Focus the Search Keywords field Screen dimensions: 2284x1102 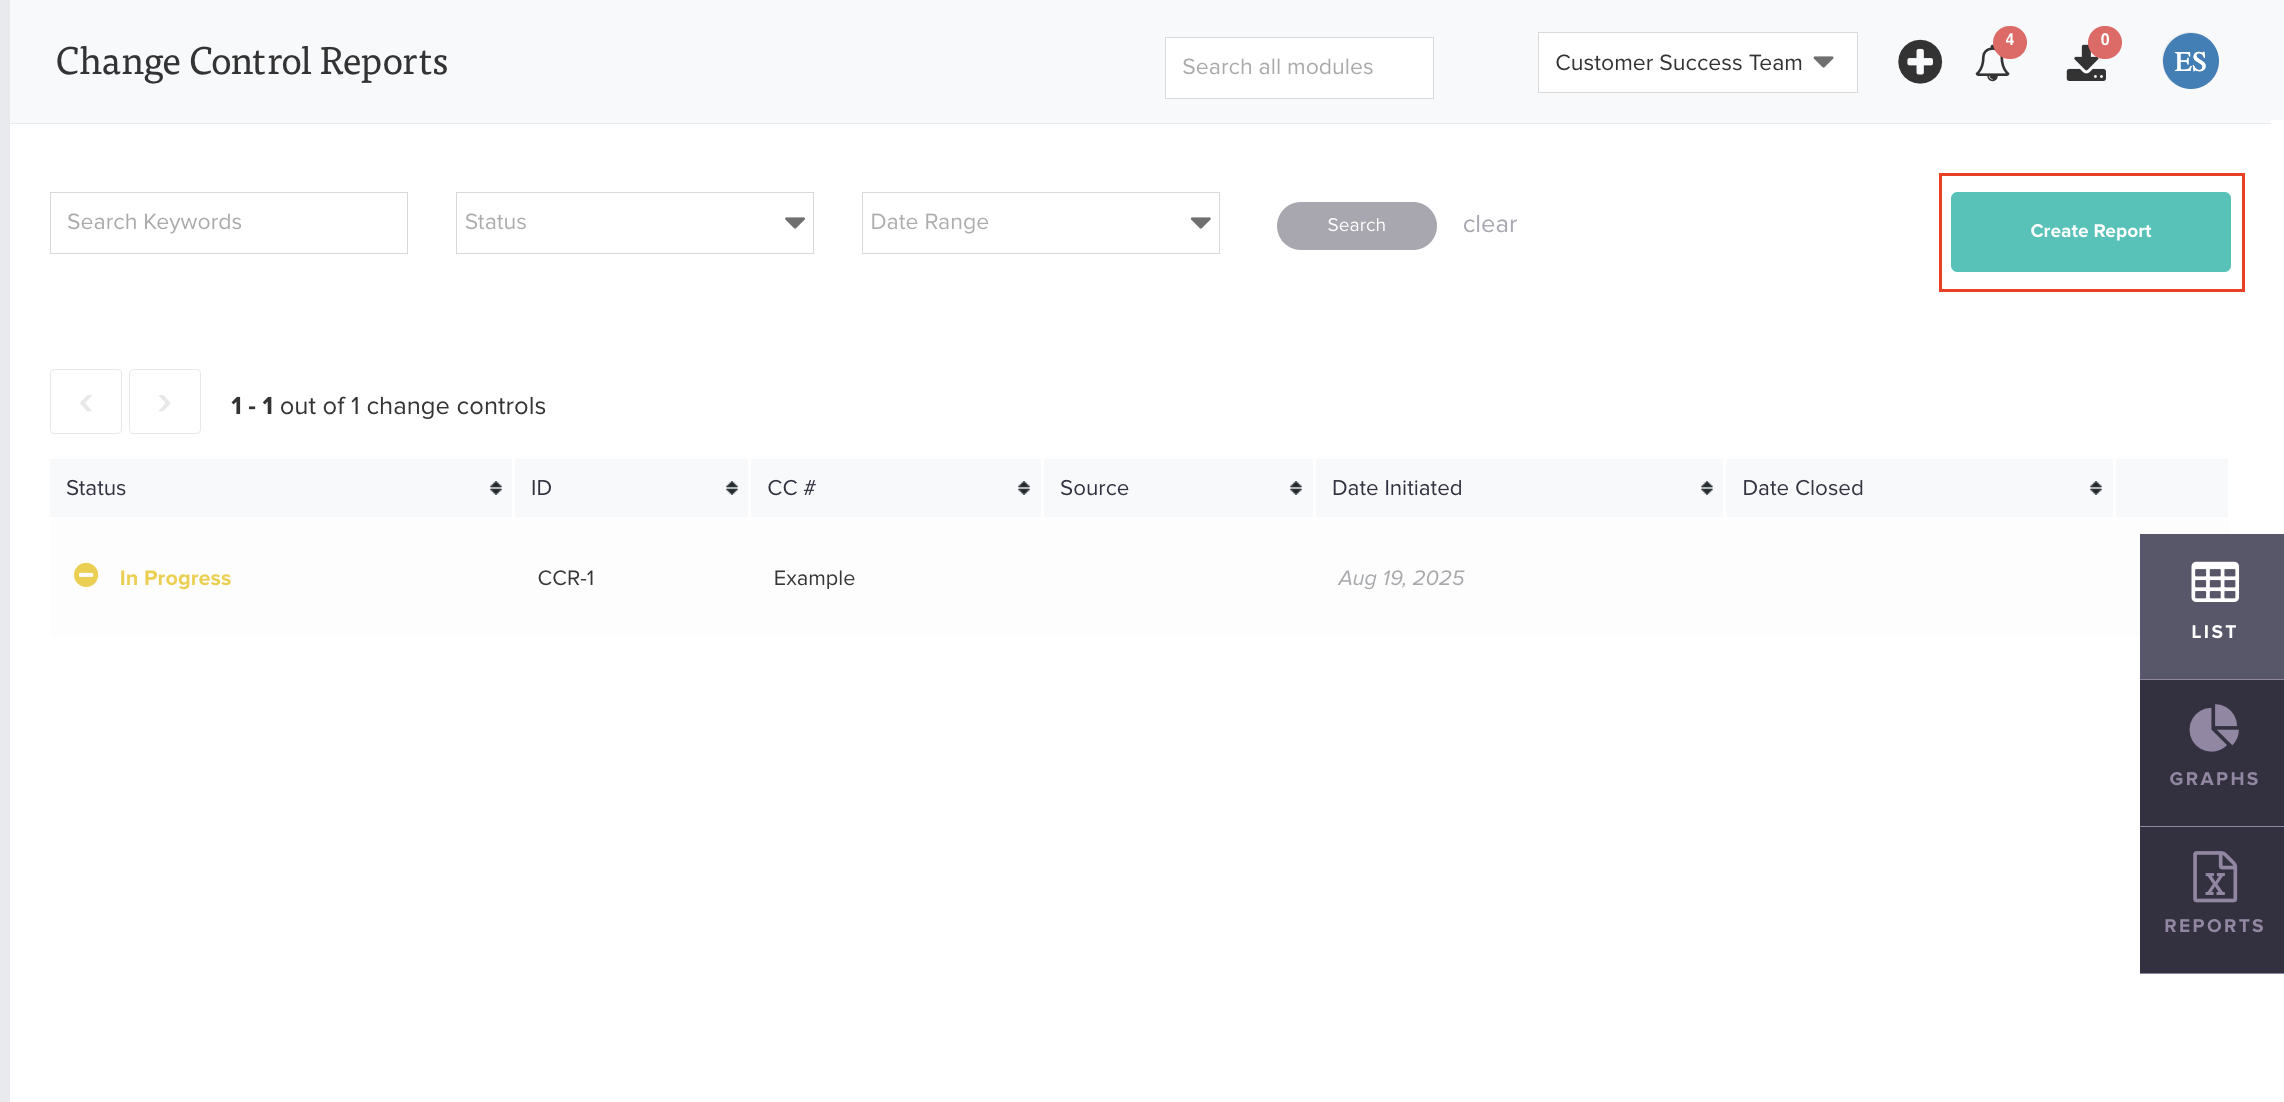pos(228,222)
